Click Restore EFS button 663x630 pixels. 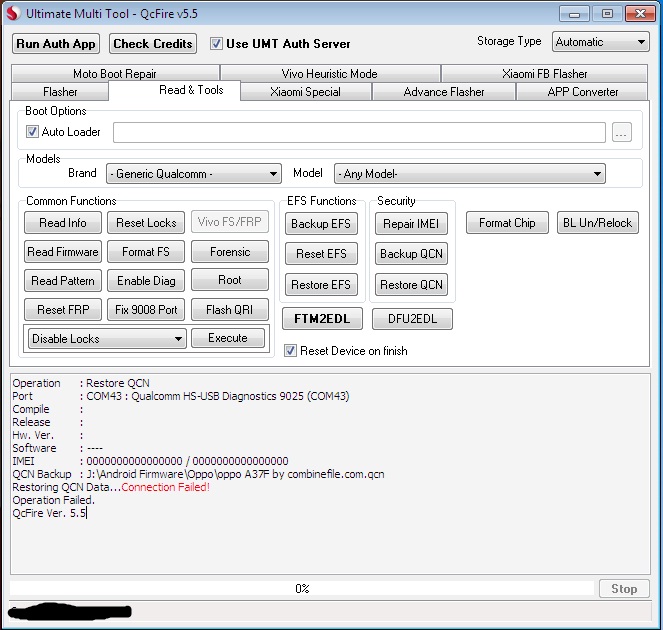point(321,285)
